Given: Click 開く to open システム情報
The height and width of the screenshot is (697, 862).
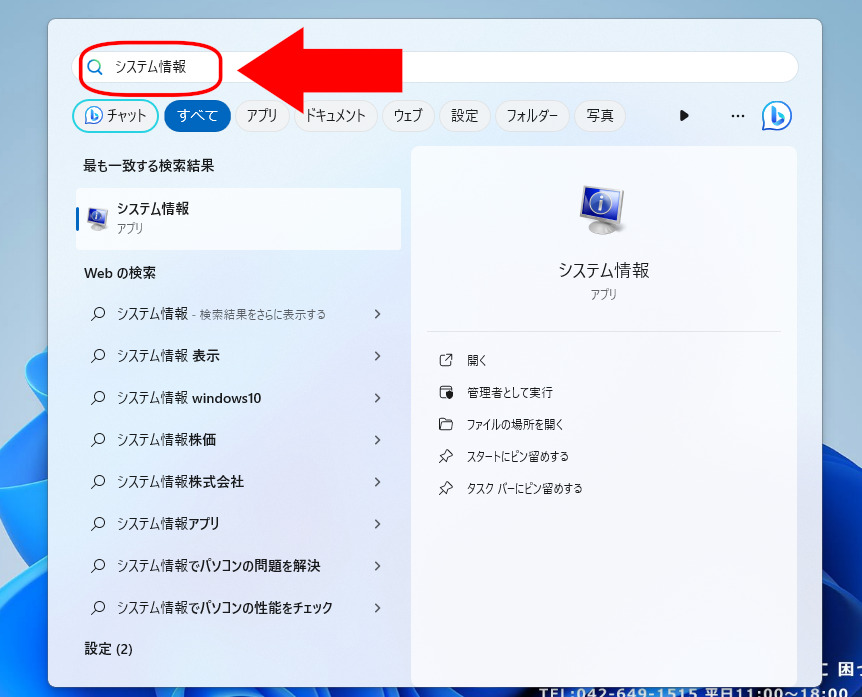Looking at the screenshot, I should point(477,360).
